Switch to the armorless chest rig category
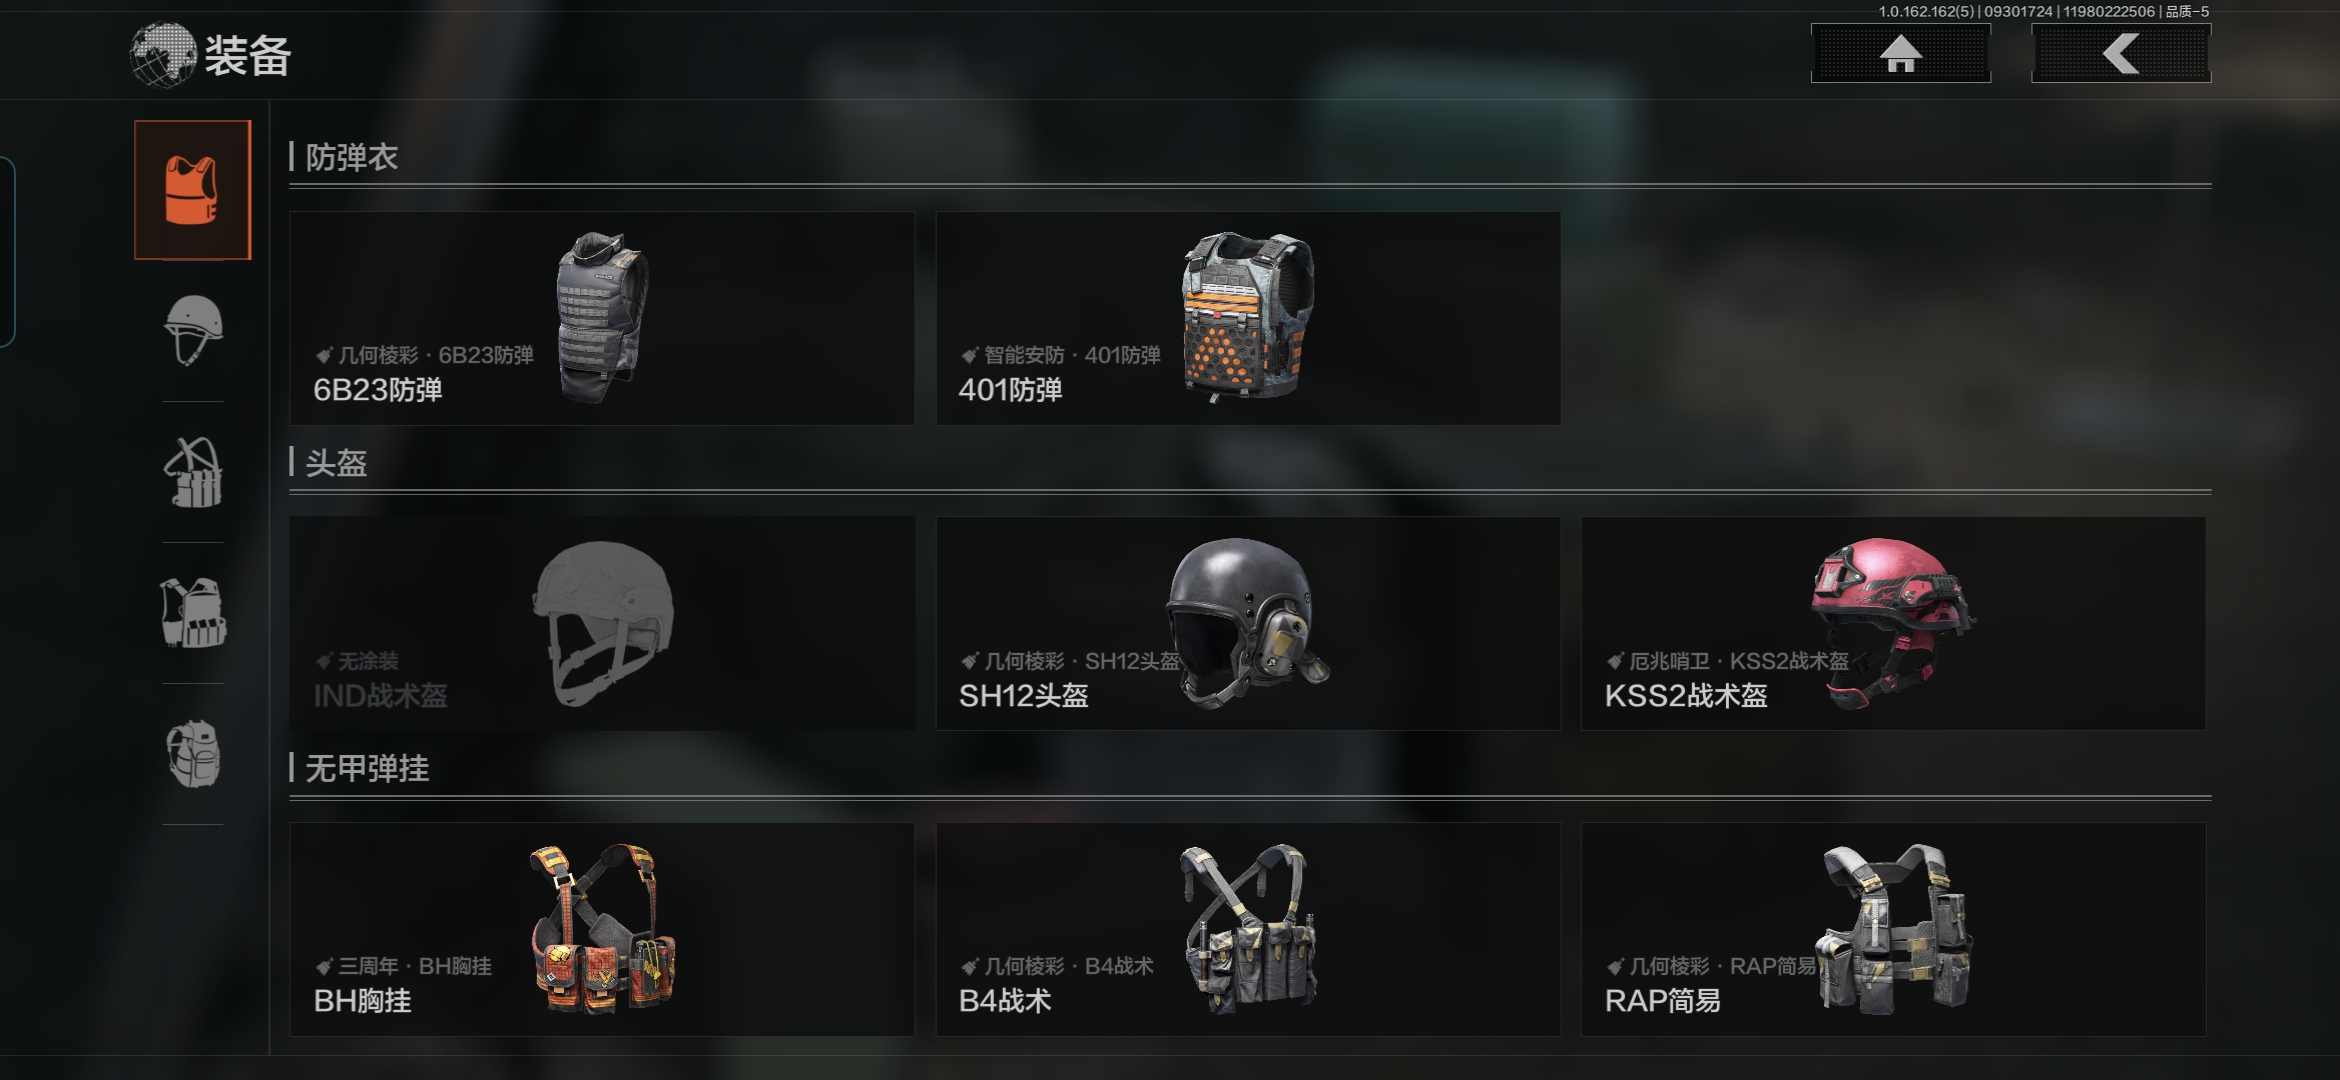This screenshot has width=2340, height=1080. [x=192, y=472]
